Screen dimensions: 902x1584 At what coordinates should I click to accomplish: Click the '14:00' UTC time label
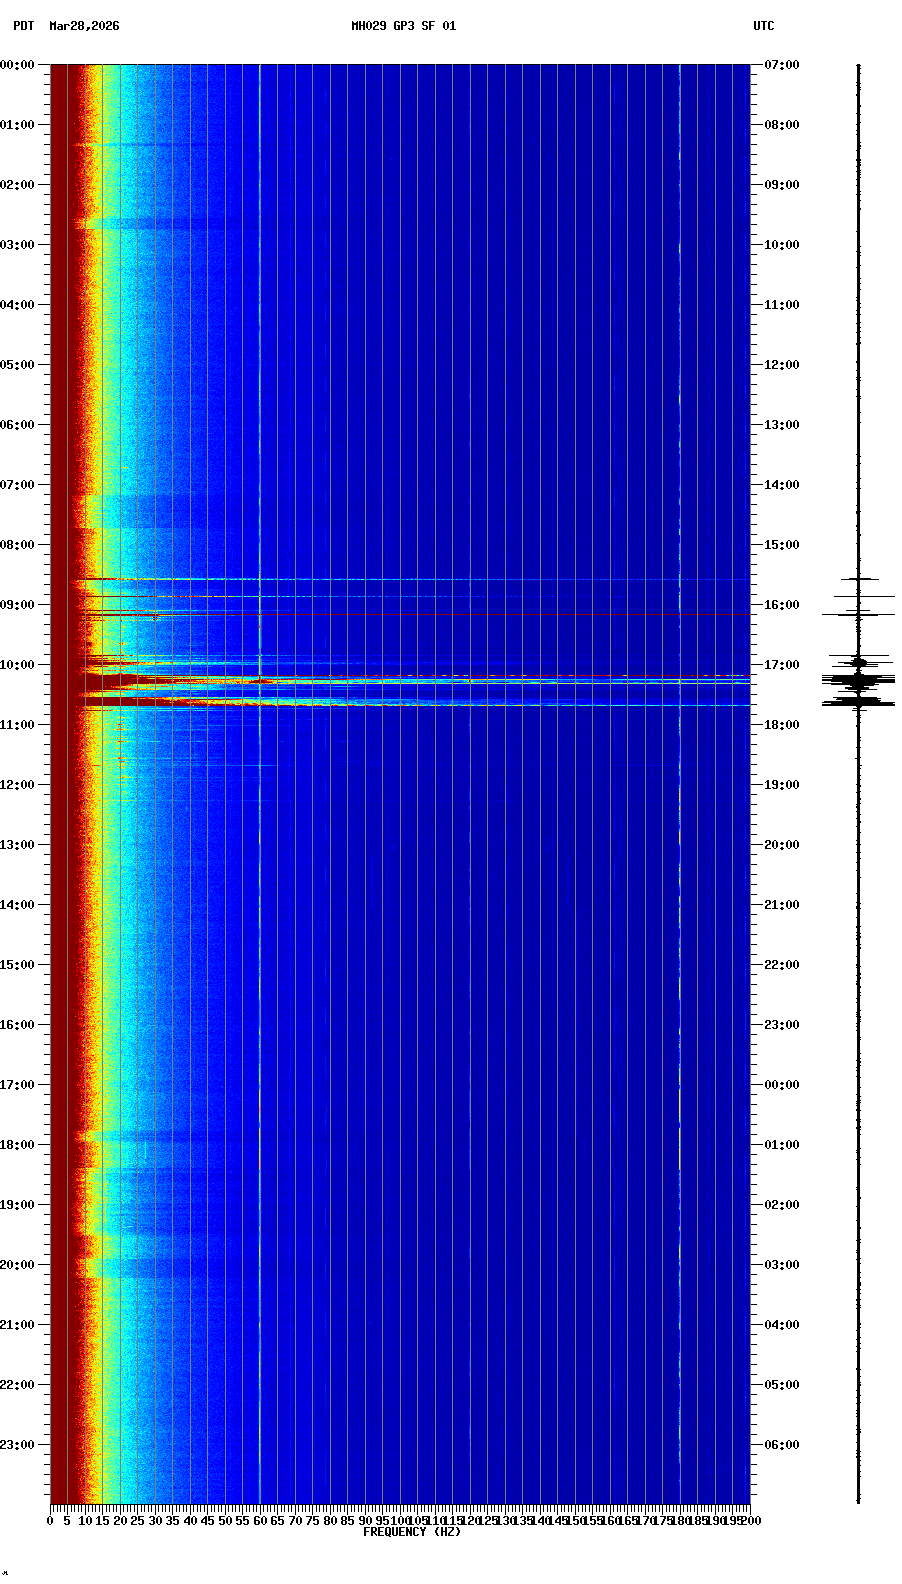[x=782, y=485]
